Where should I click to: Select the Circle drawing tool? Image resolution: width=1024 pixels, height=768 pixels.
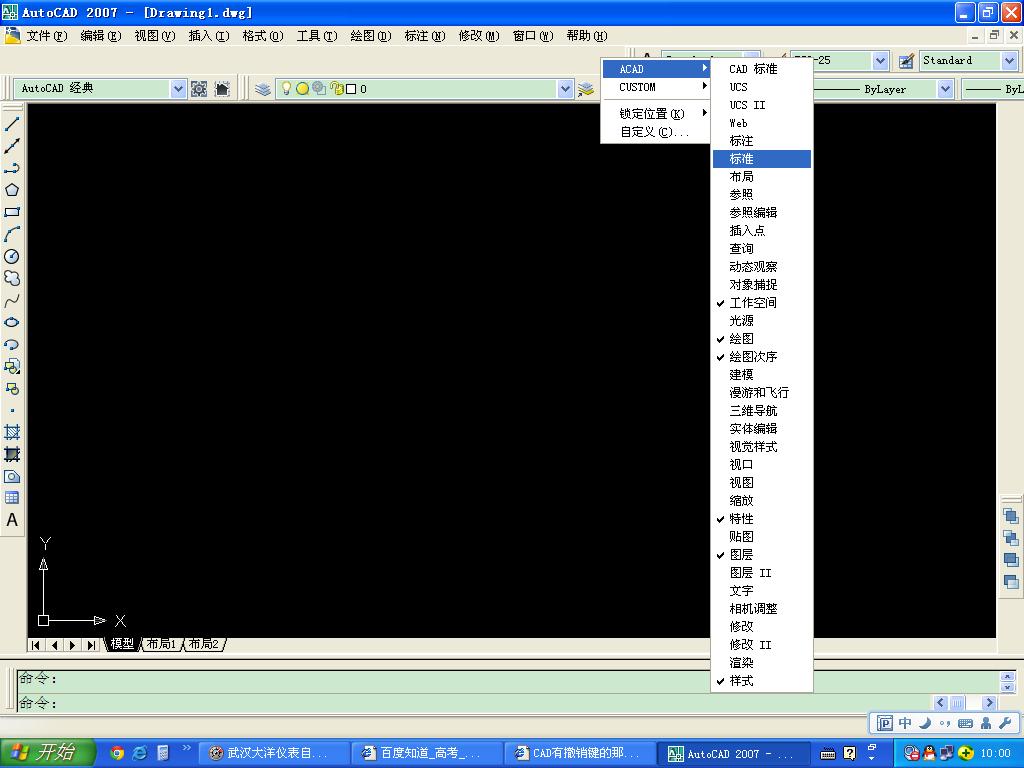tap(12, 256)
